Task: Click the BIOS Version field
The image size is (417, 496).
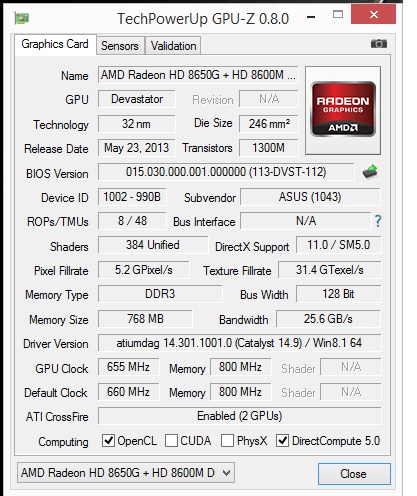Action: [226, 172]
